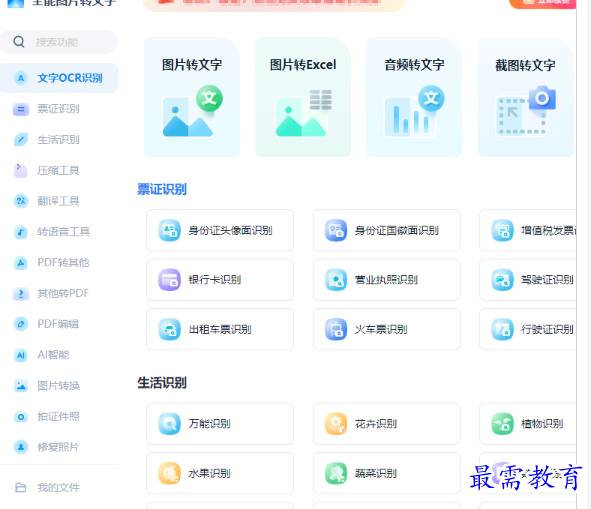Click the 身份证头像面识别 icon
This screenshot has width=591, height=509.
(x=169, y=230)
